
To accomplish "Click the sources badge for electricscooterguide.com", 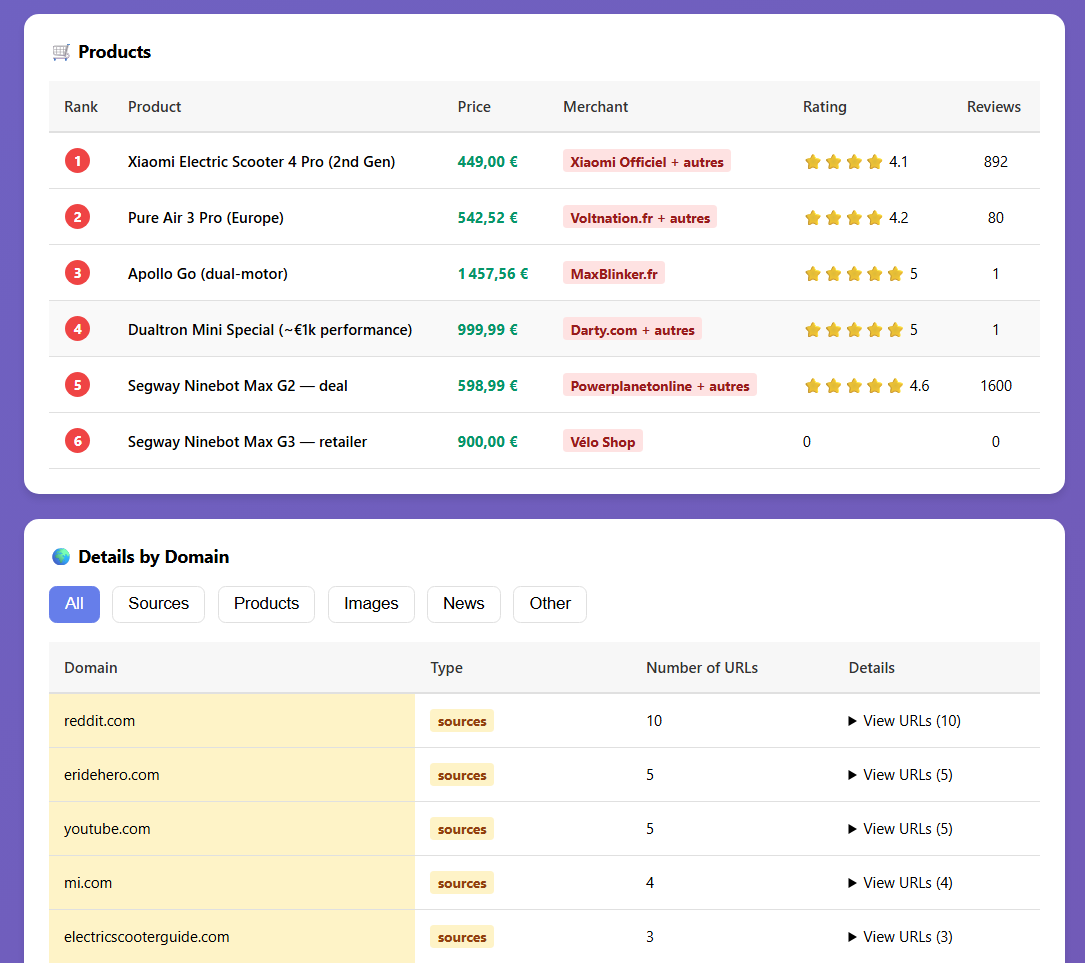I will click(x=461, y=936).
